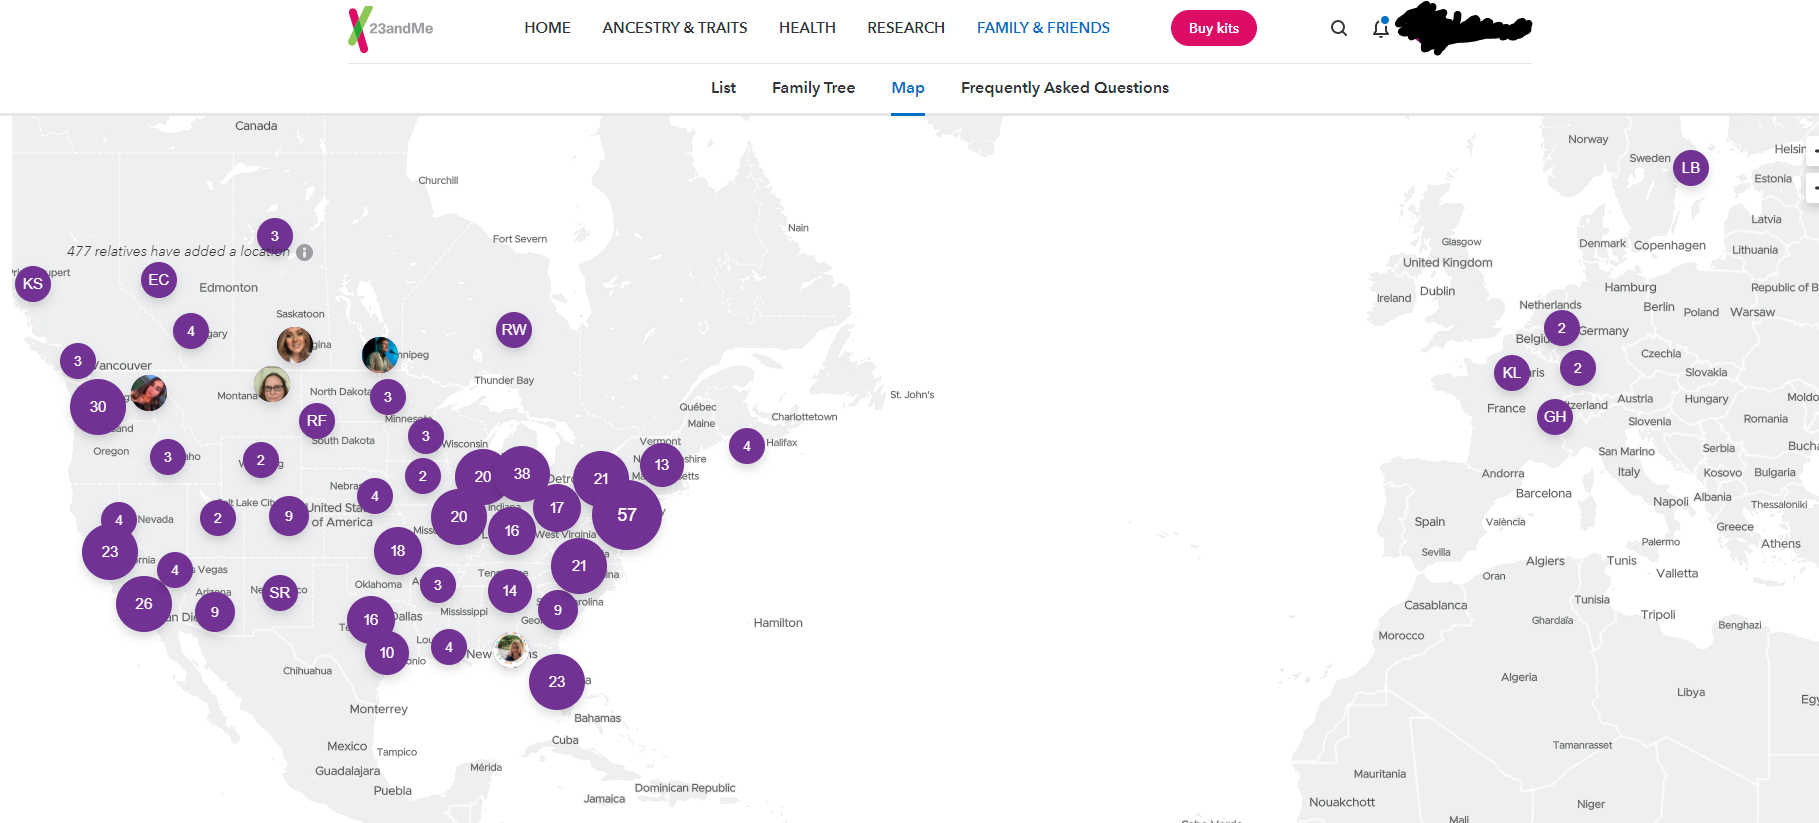1819x823 pixels.
Task: Click the relative photo near Winnipeg
Action: [379, 354]
